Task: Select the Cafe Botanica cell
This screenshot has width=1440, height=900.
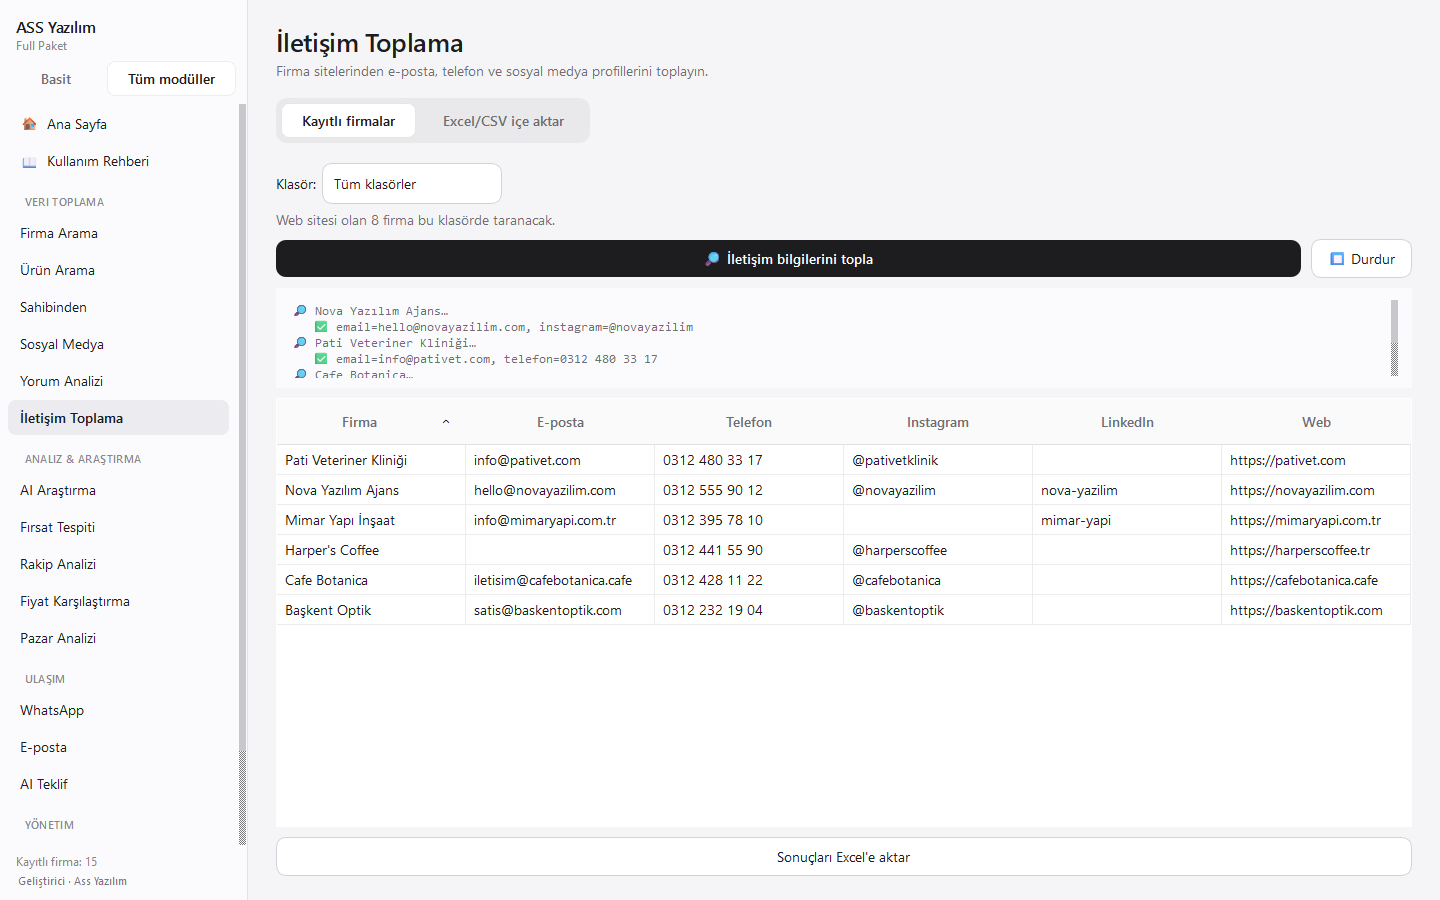Action: click(x=371, y=580)
